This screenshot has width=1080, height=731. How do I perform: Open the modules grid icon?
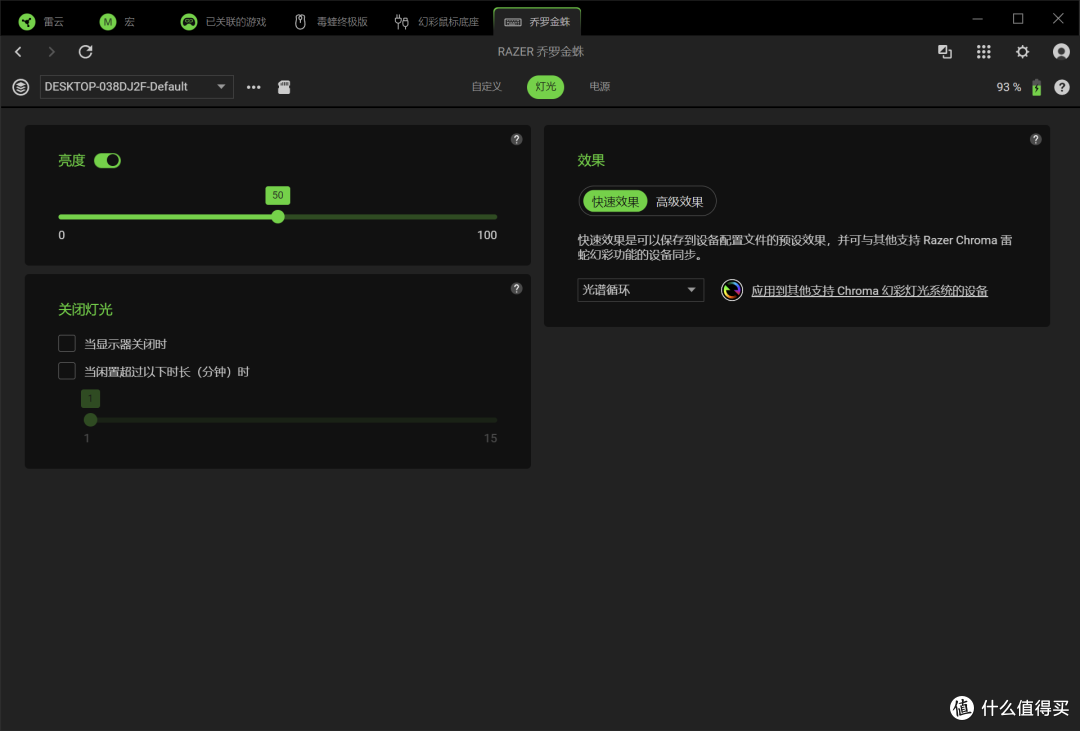click(984, 52)
